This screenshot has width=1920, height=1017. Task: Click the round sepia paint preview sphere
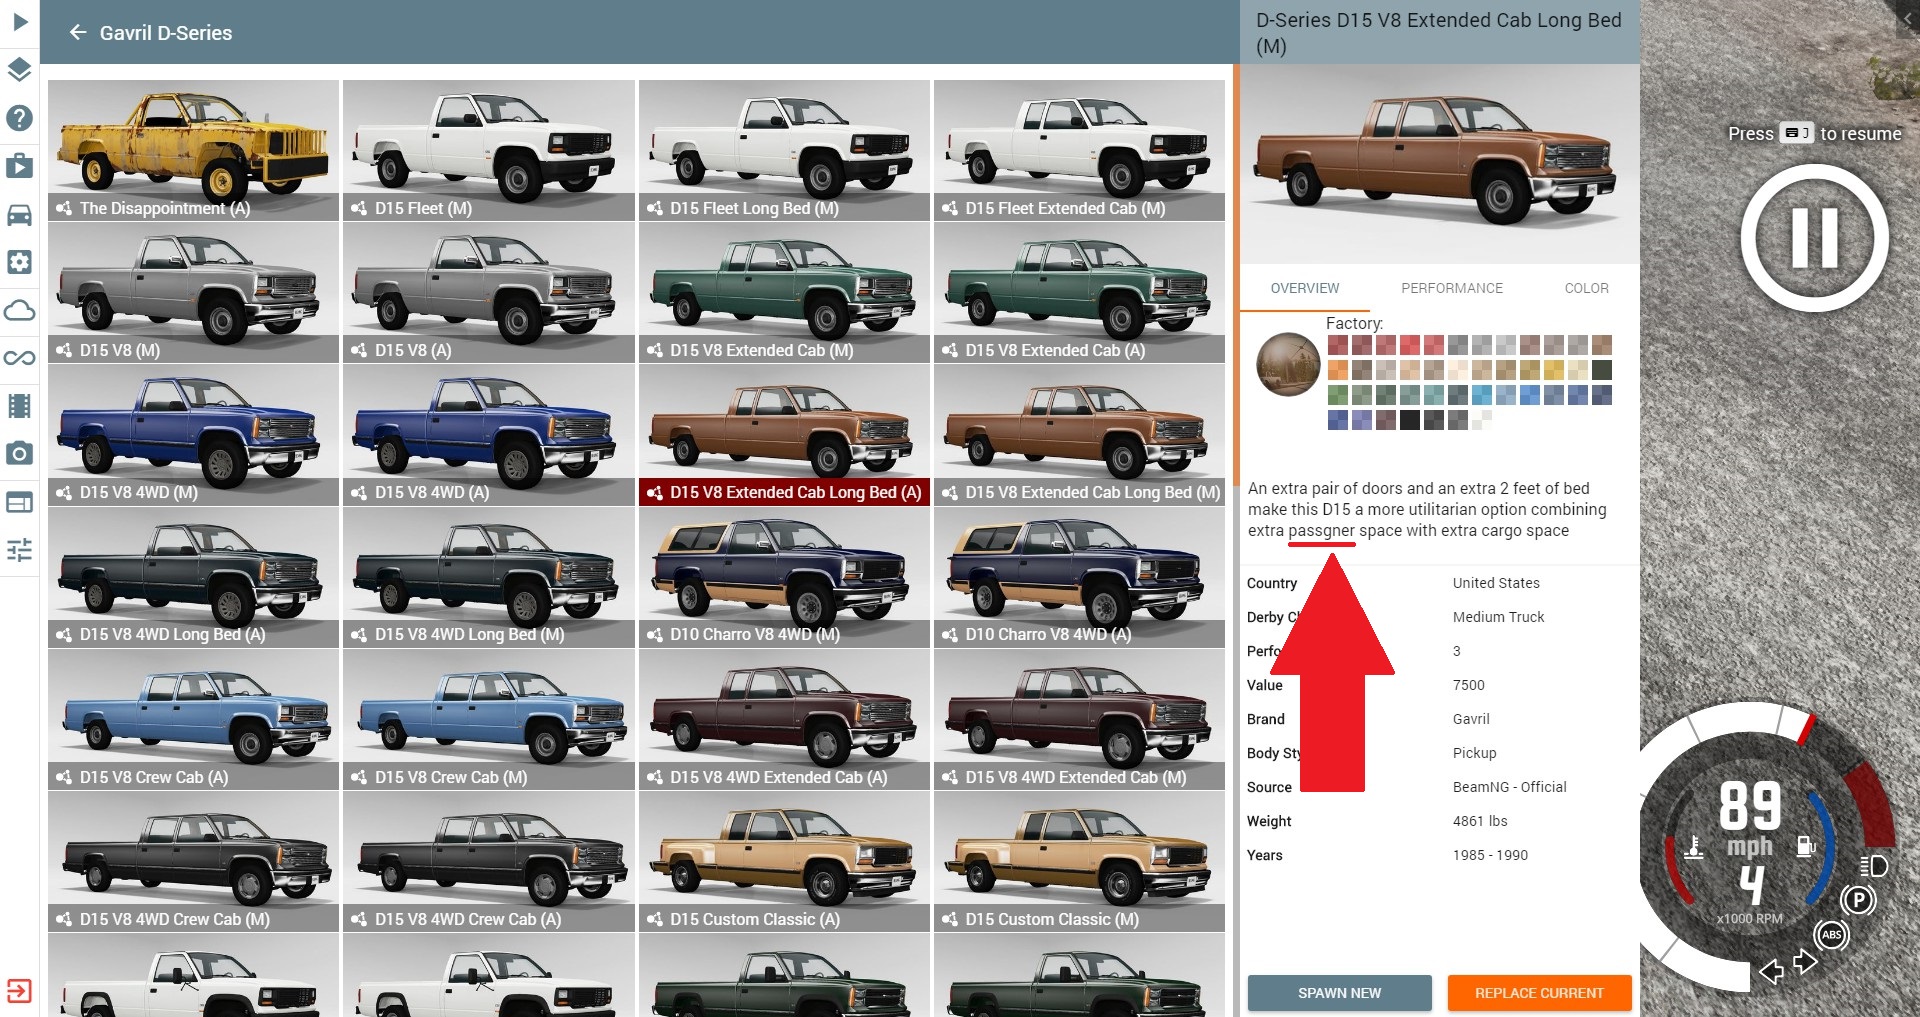tap(1288, 364)
